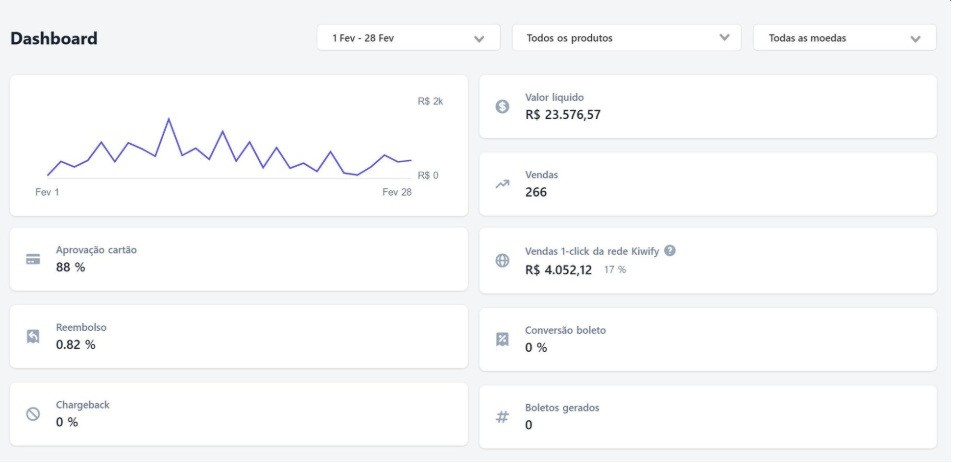Click the R$ 0 axis label on chart
Viewport: 956px width, 463px height.
[428, 176]
